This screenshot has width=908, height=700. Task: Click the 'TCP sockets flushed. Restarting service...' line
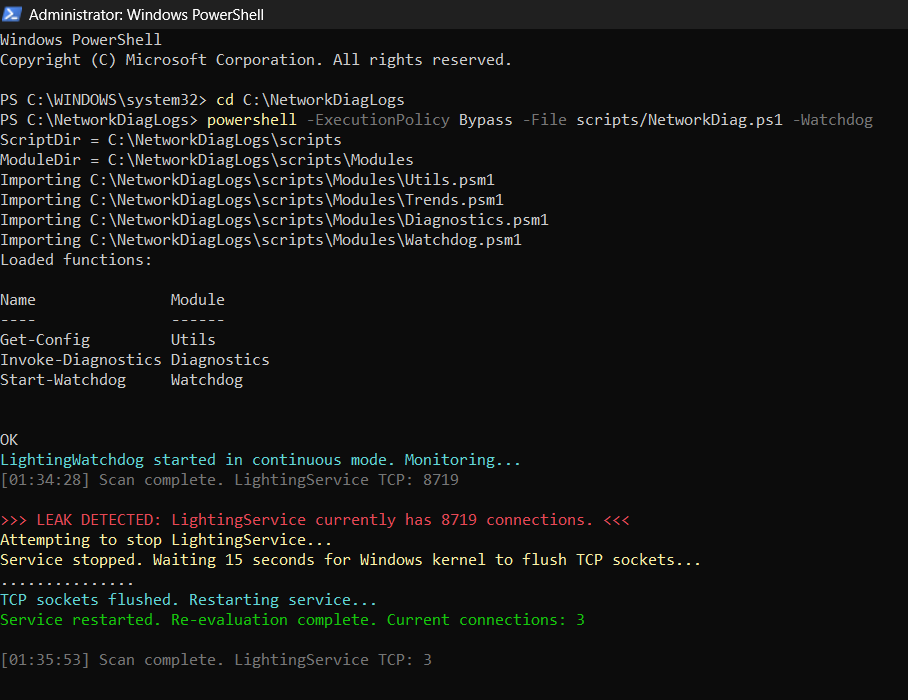188,600
